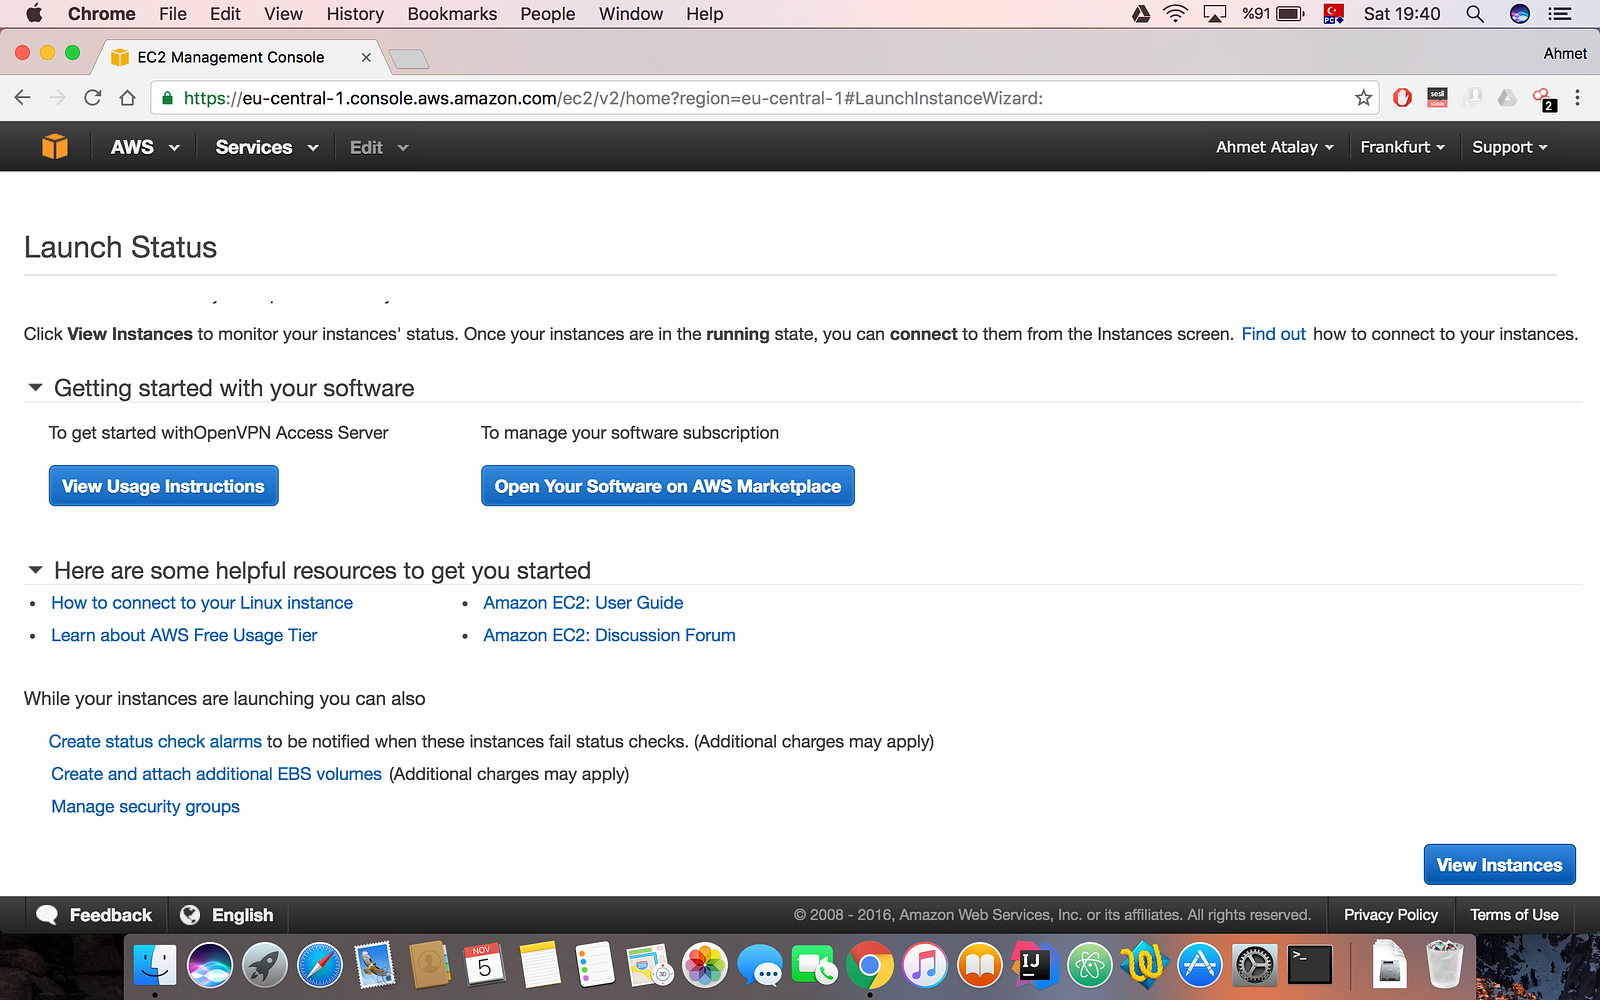Image resolution: width=1600 pixels, height=1000 pixels.
Task: Open the Chrome File menu
Action: coord(173,14)
